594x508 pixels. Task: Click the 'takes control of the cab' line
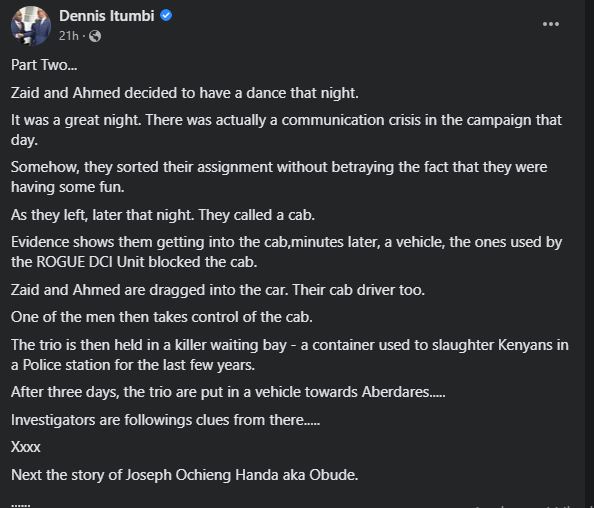click(162, 317)
